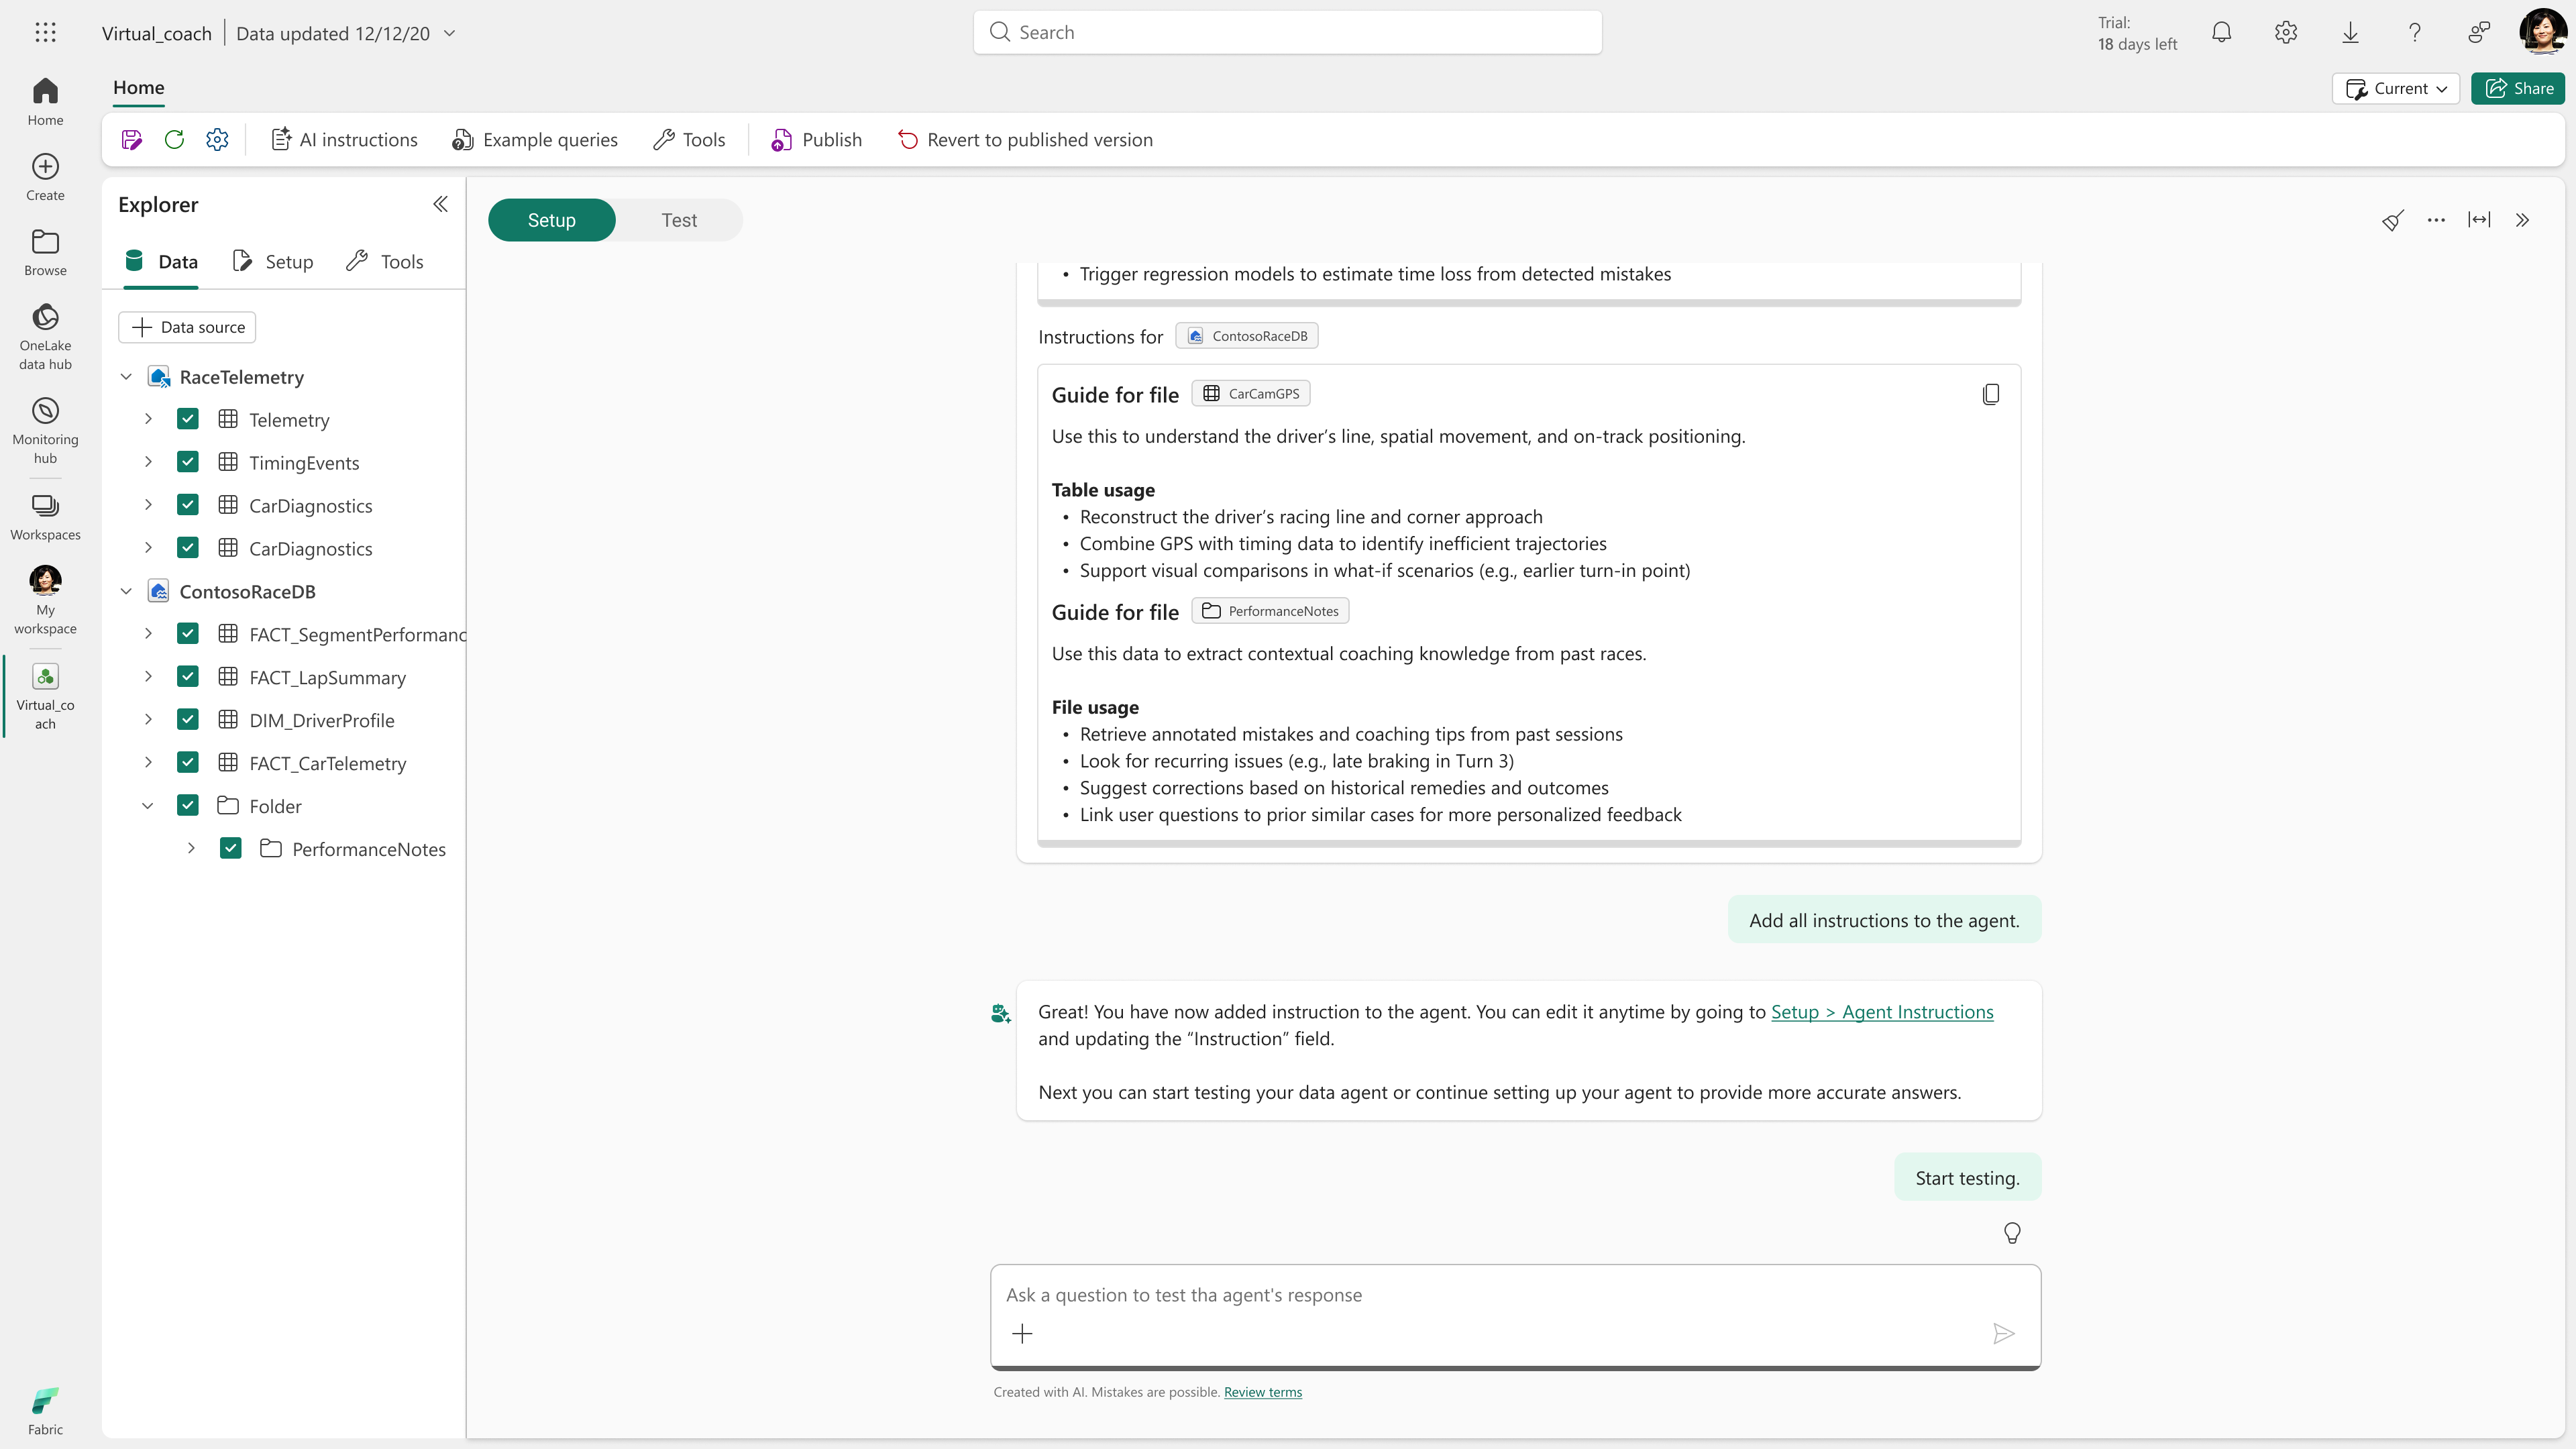Uncheck the PerformanceNotes folder checkbox

(x=231, y=849)
